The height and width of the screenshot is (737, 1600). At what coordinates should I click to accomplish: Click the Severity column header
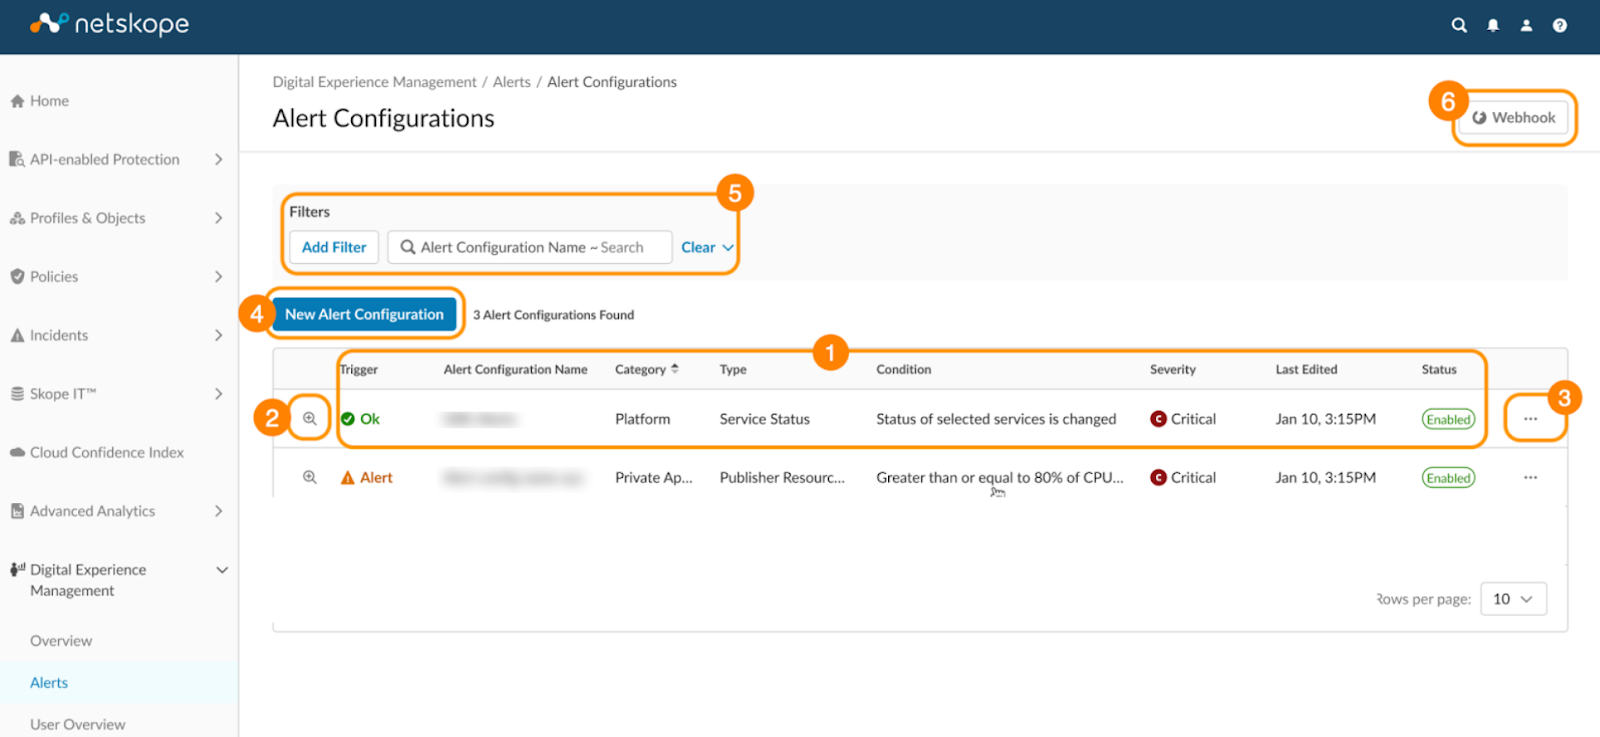(1173, 369)
